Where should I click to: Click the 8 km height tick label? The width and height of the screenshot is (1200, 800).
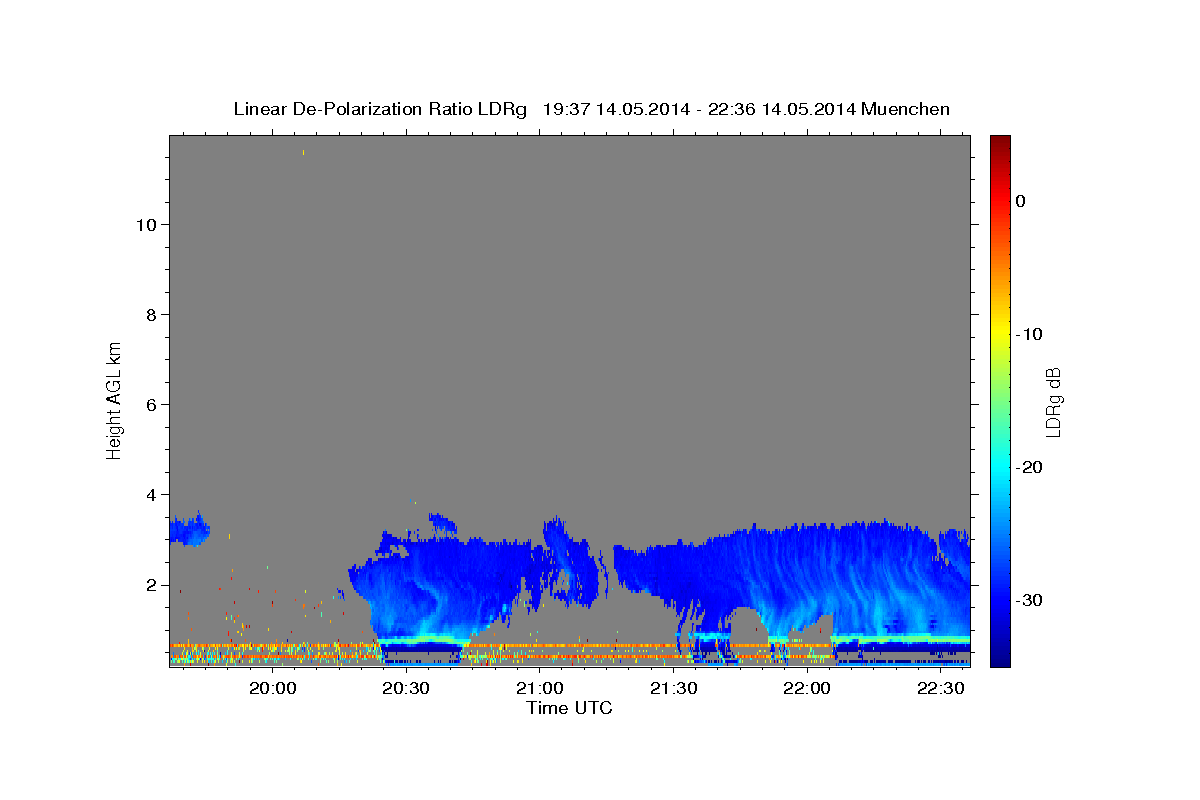point(152,314)
